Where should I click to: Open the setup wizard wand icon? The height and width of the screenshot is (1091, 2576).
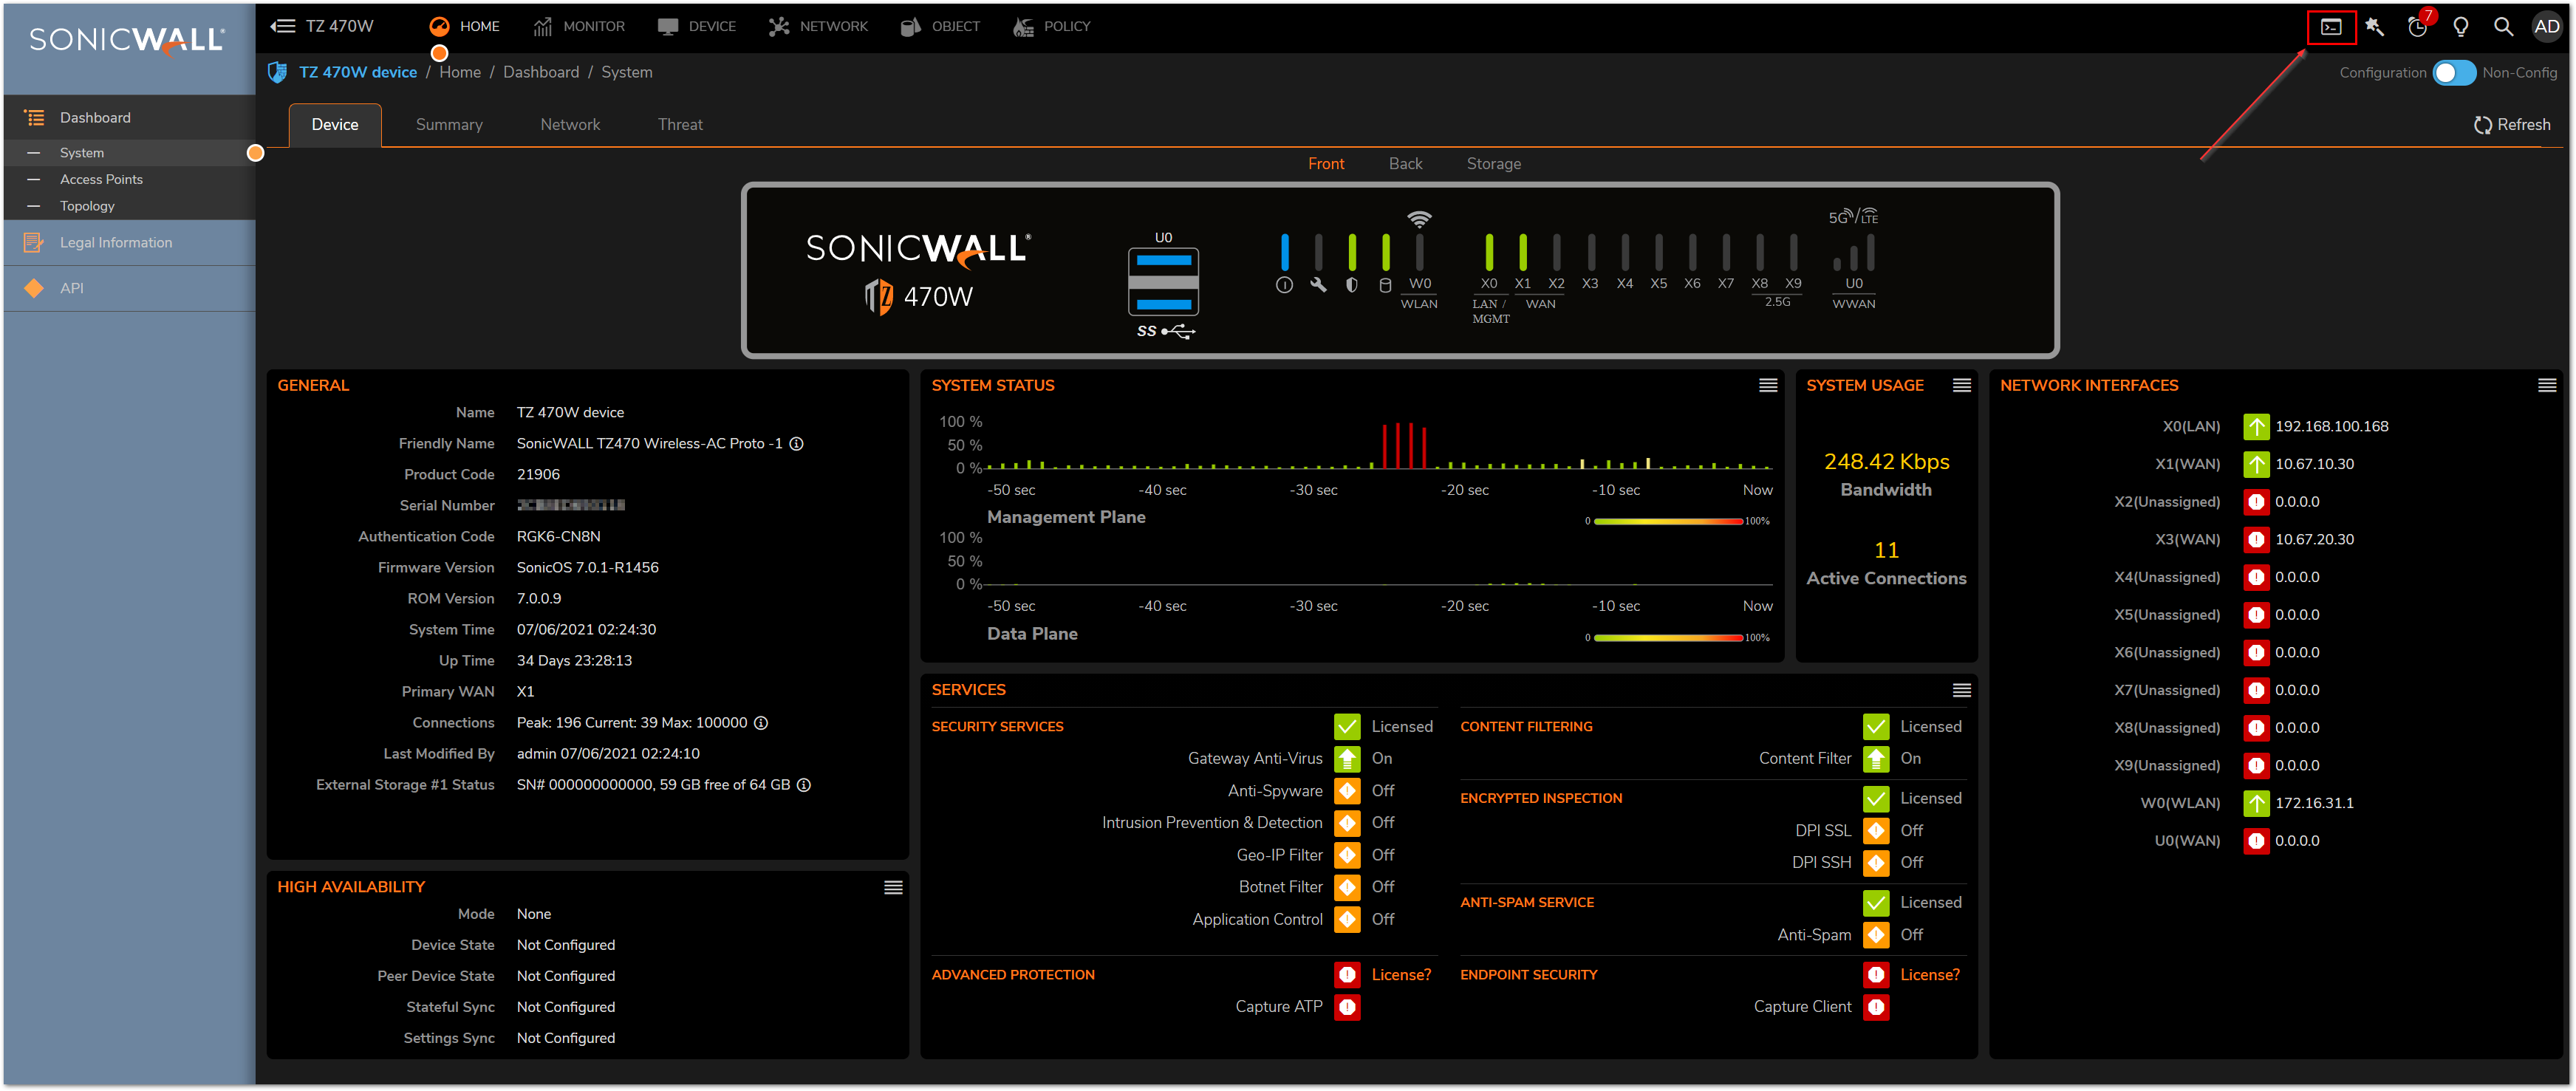[x=2375, y=27]
